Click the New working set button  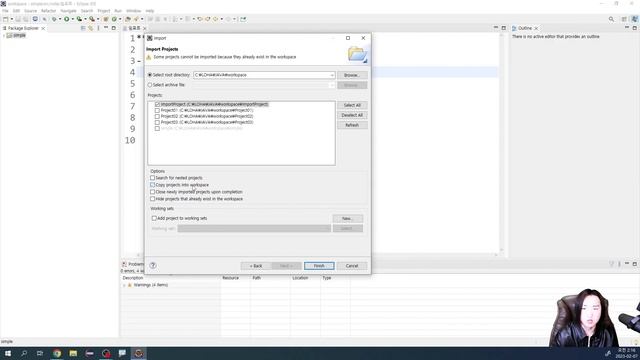(347, 219)
